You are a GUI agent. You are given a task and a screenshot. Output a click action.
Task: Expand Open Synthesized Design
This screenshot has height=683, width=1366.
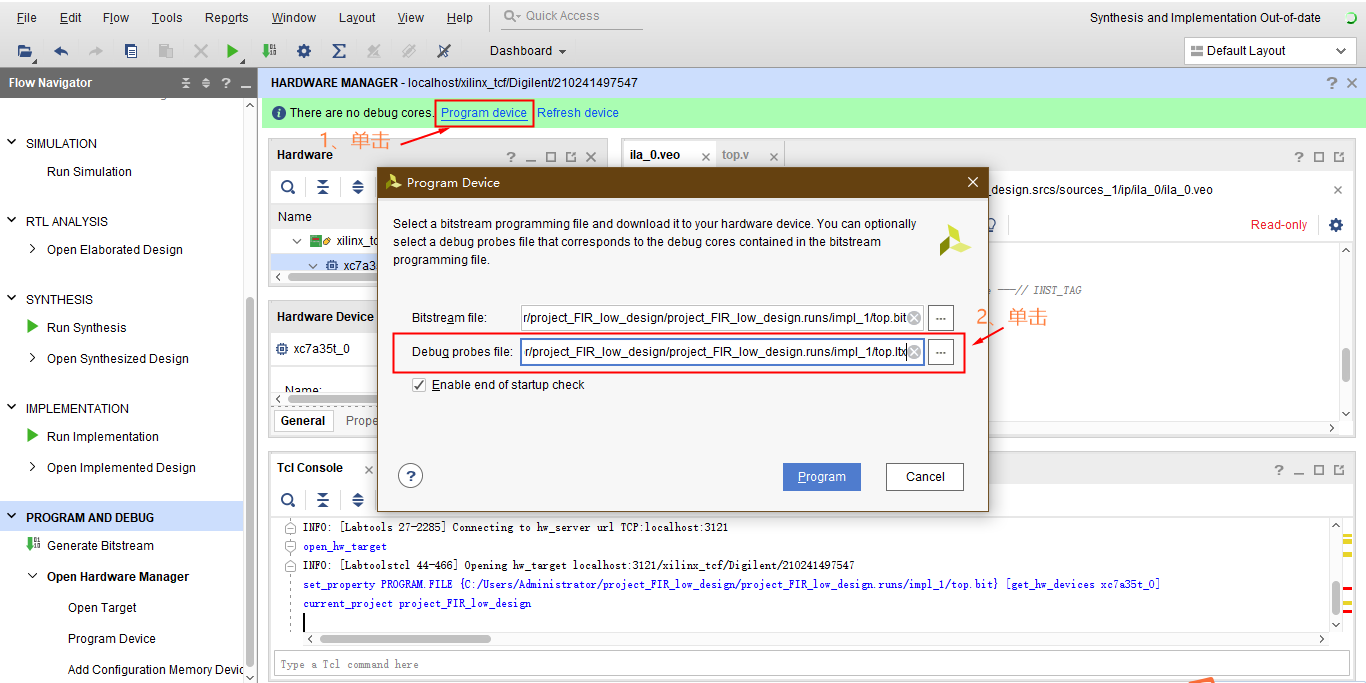33,359
